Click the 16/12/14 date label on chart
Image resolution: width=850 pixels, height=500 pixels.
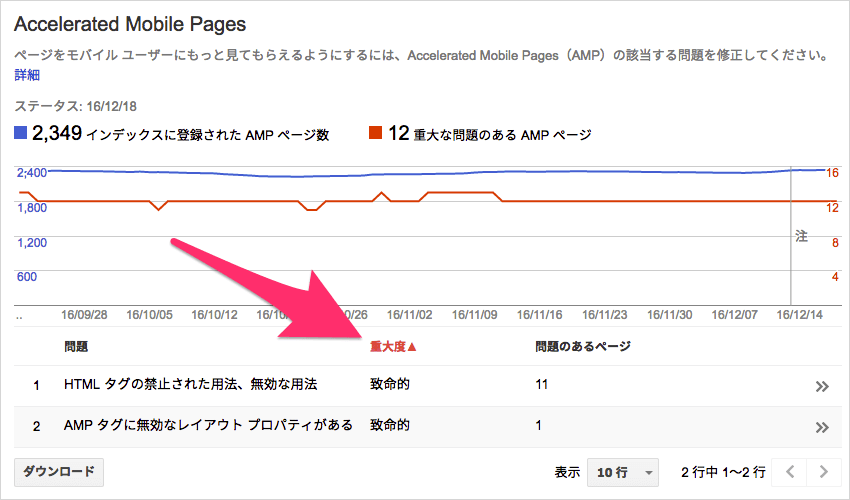click(x=800, y=315)
